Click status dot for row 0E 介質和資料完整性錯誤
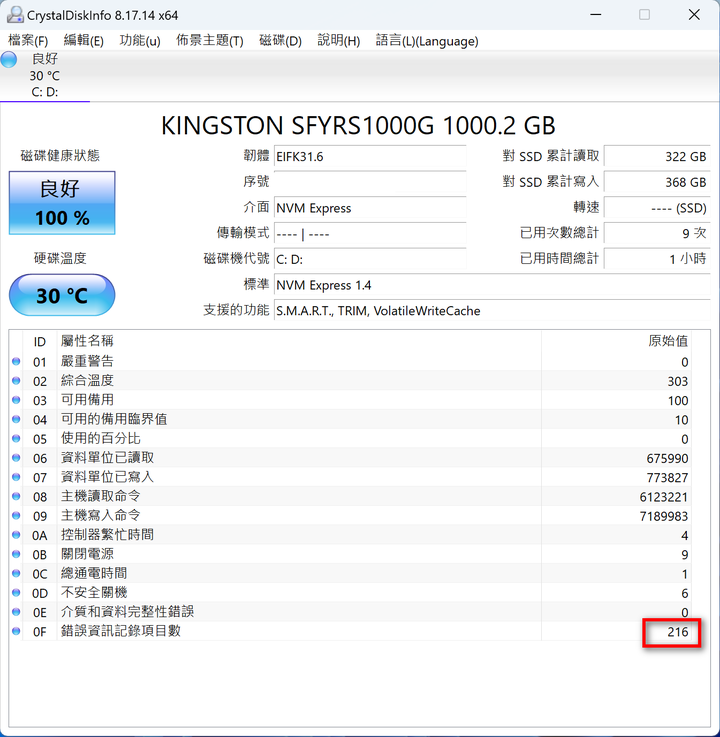 pyautogui.click(x=16, y=612)
